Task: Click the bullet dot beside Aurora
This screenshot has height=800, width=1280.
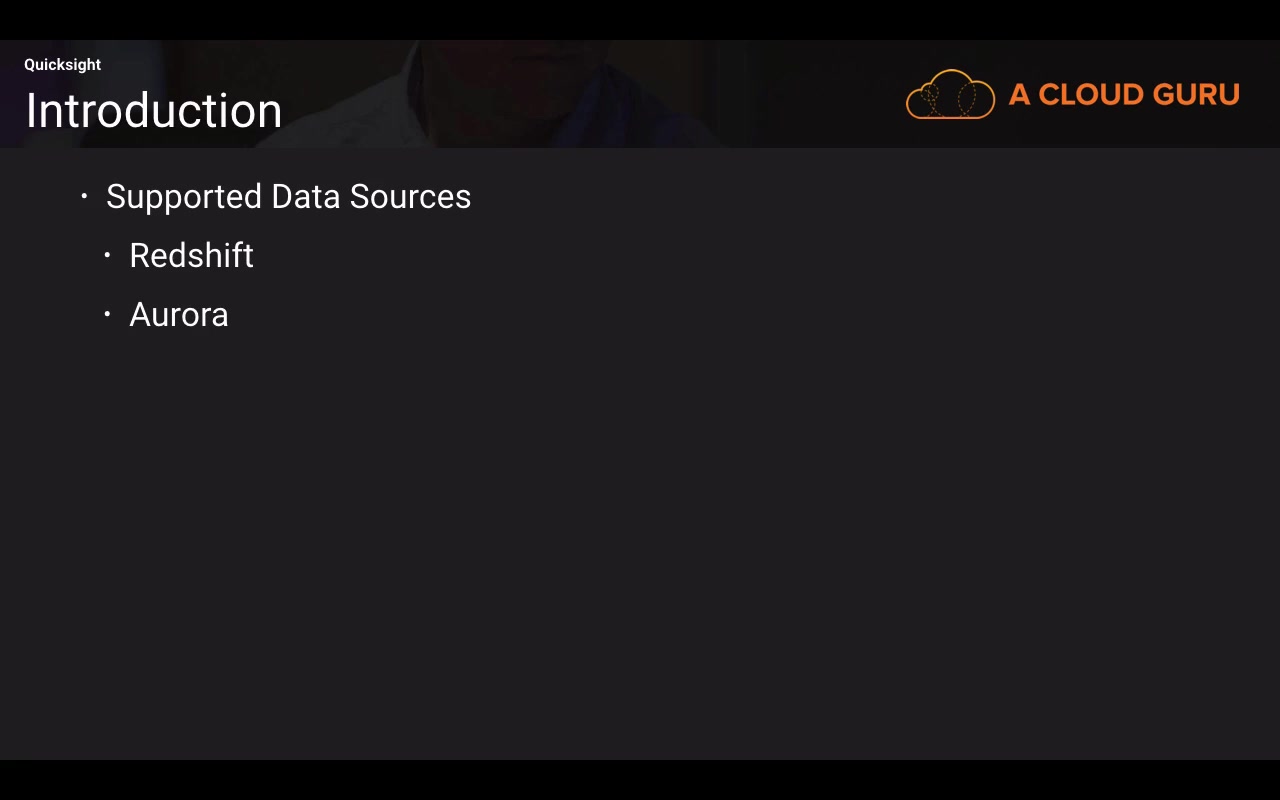Action: pyautogui.click(x=107, y=315)
